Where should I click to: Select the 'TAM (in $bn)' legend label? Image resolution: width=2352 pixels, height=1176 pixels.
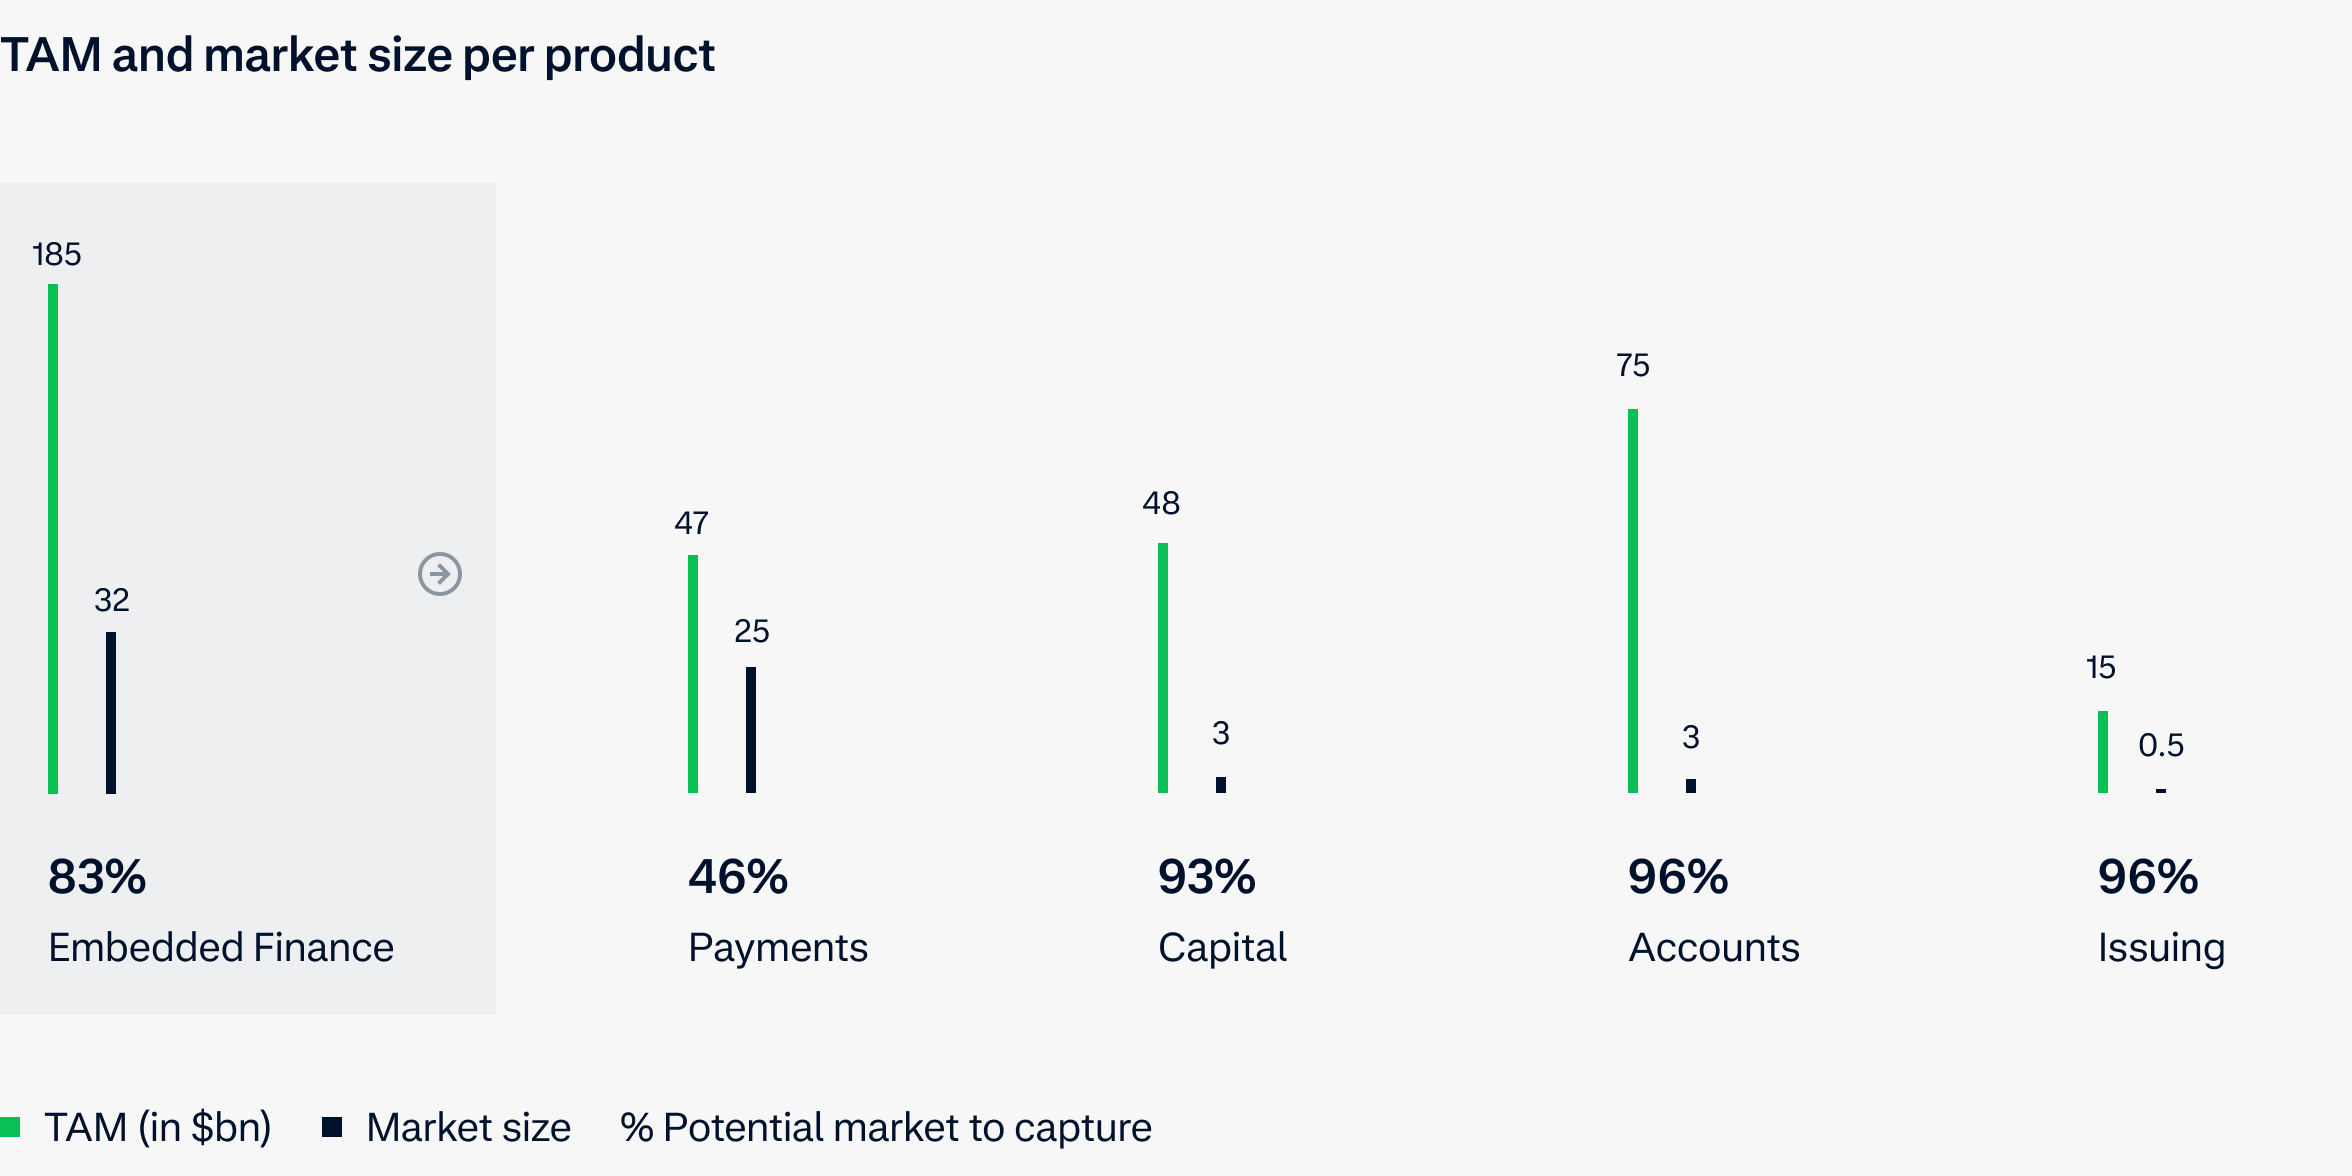click(158, 1127)
